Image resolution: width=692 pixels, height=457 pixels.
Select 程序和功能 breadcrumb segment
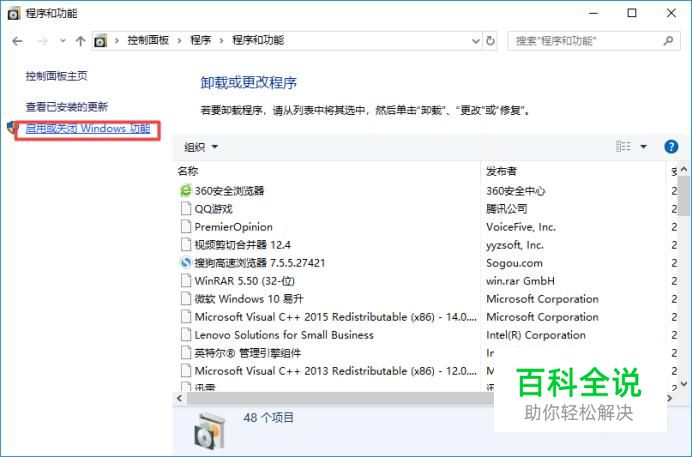[258, 41]
